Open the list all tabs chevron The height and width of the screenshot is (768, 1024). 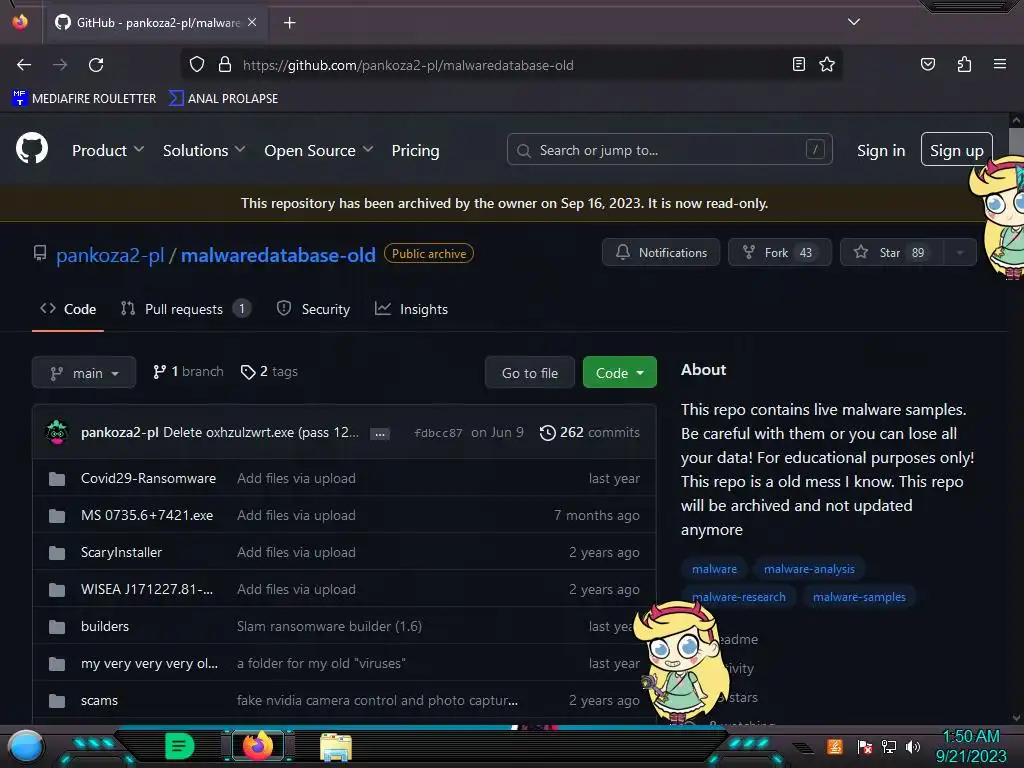tap(854, 22)
